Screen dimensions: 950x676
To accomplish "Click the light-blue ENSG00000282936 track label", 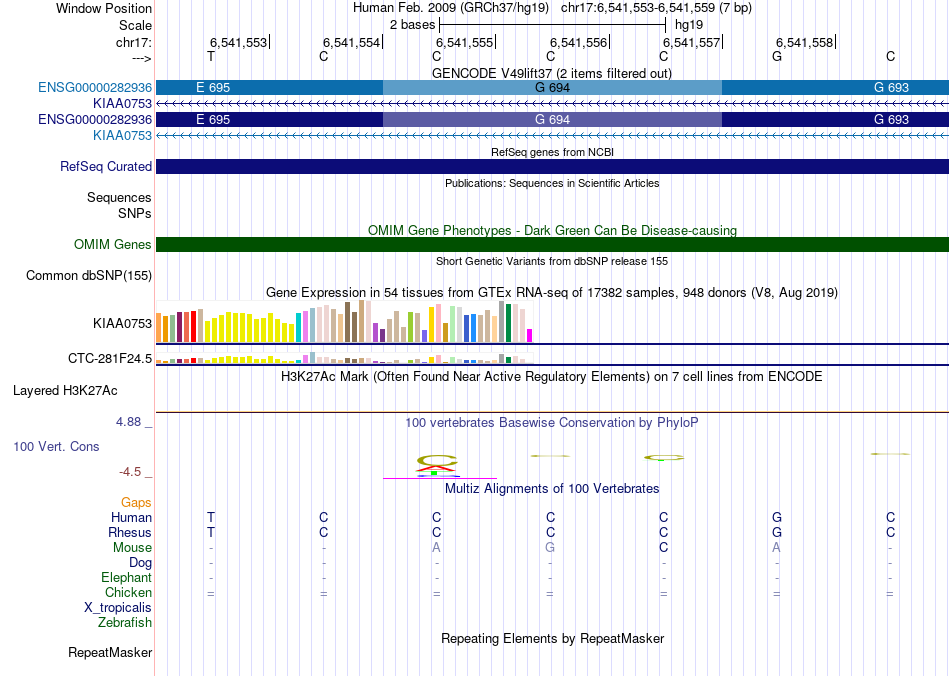I will click(x=95, y=87).
